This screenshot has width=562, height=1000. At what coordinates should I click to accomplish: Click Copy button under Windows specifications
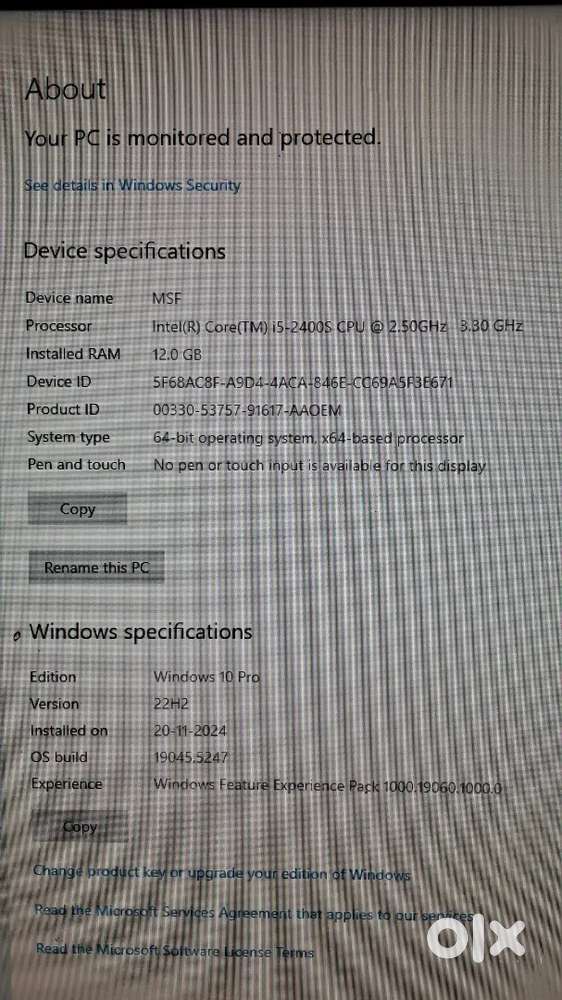80,827
